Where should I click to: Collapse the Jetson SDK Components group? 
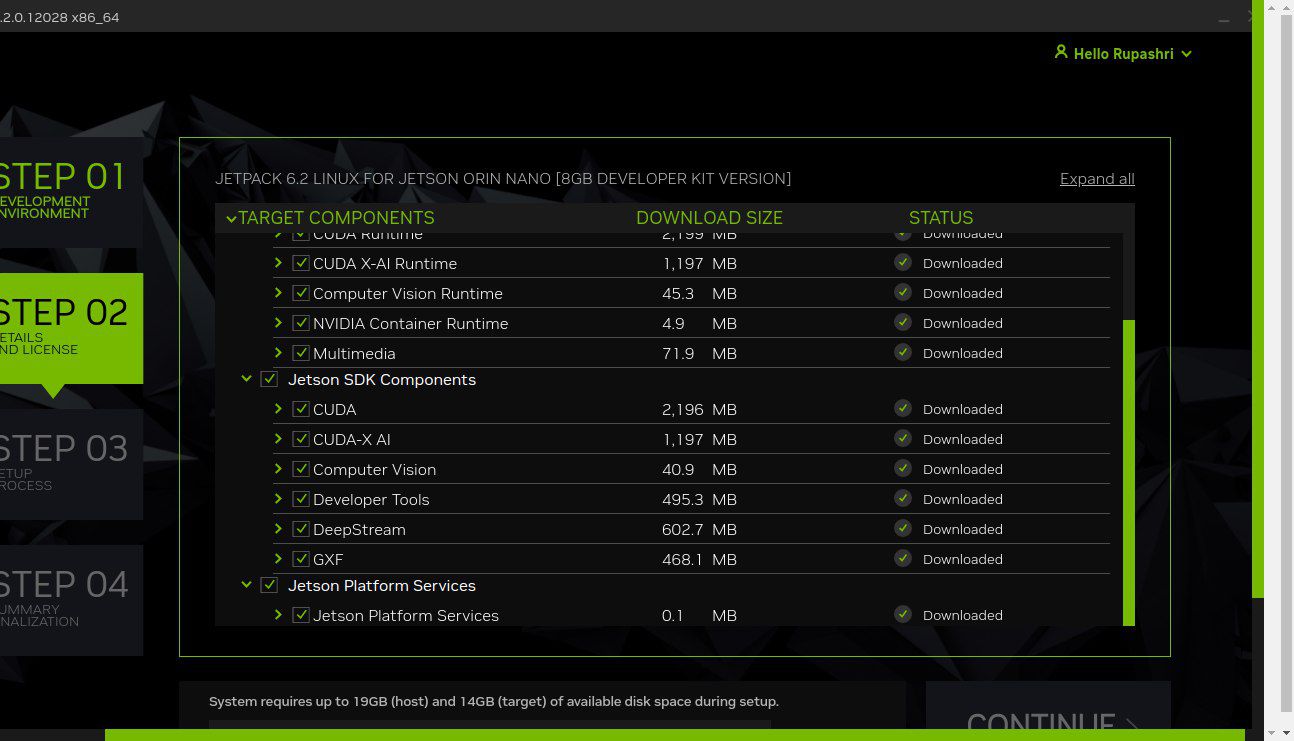pos(246,380)
